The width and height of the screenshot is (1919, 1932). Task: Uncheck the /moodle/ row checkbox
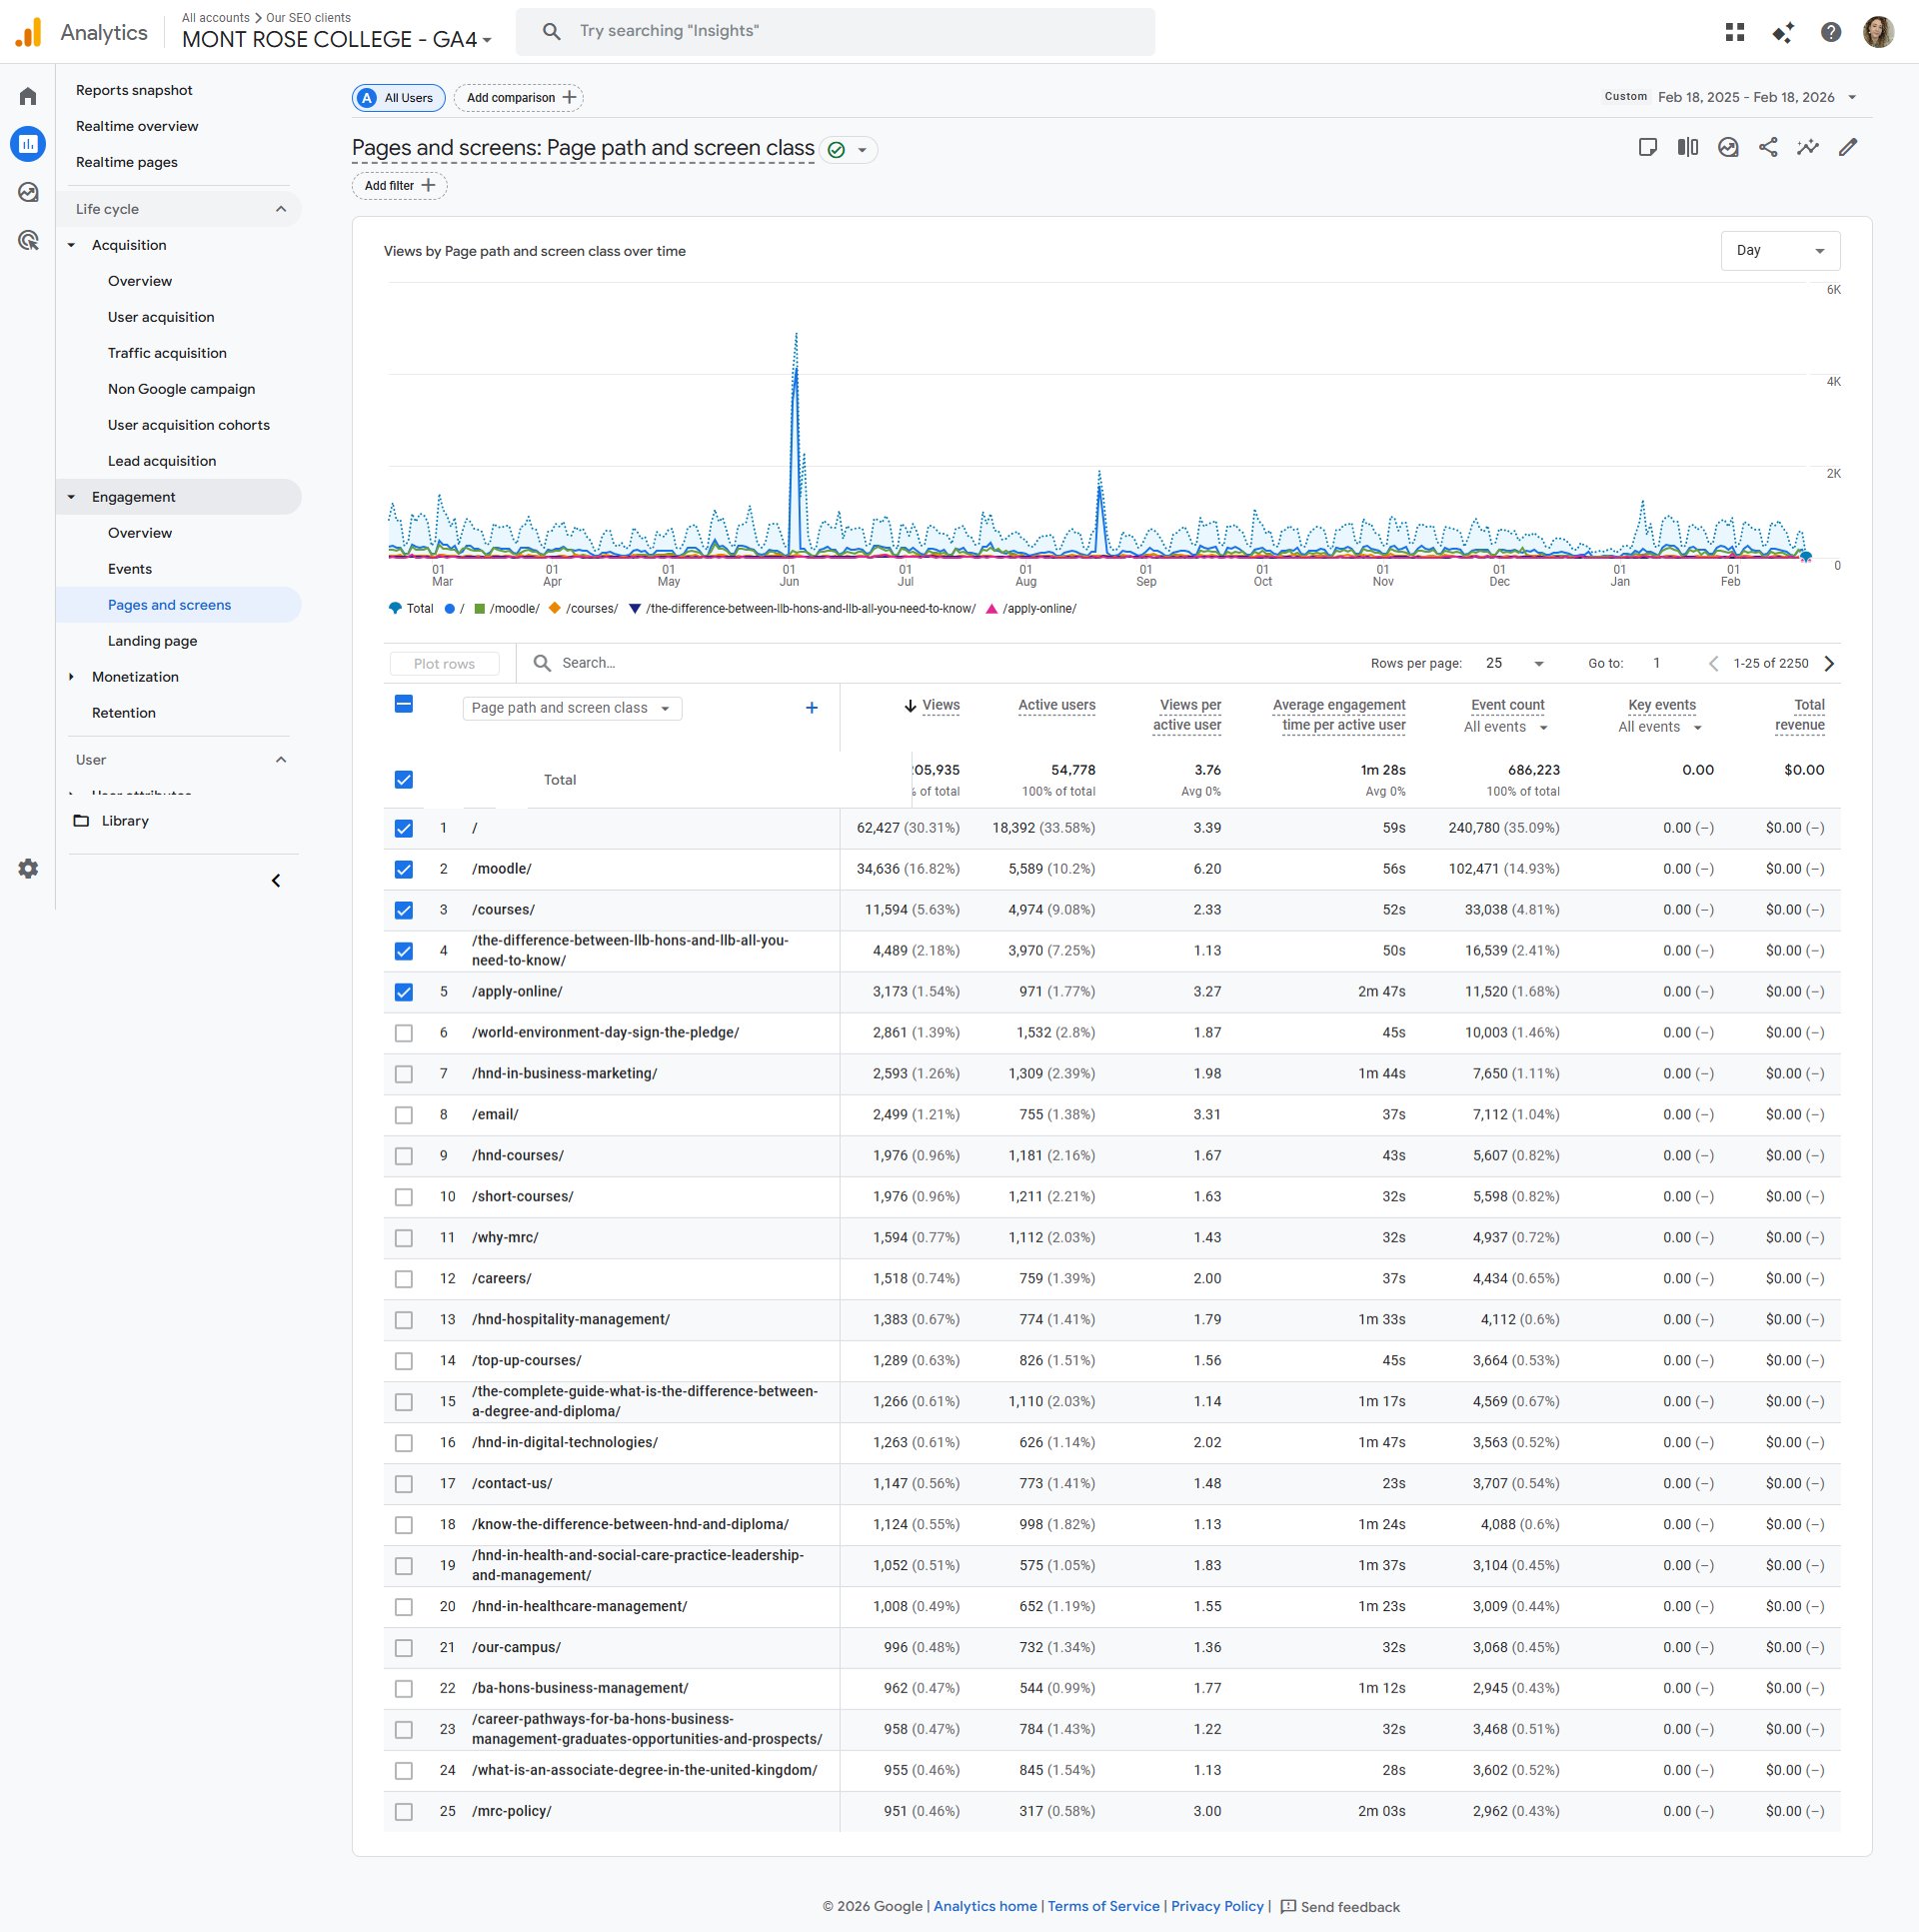(x=404, y=869)
